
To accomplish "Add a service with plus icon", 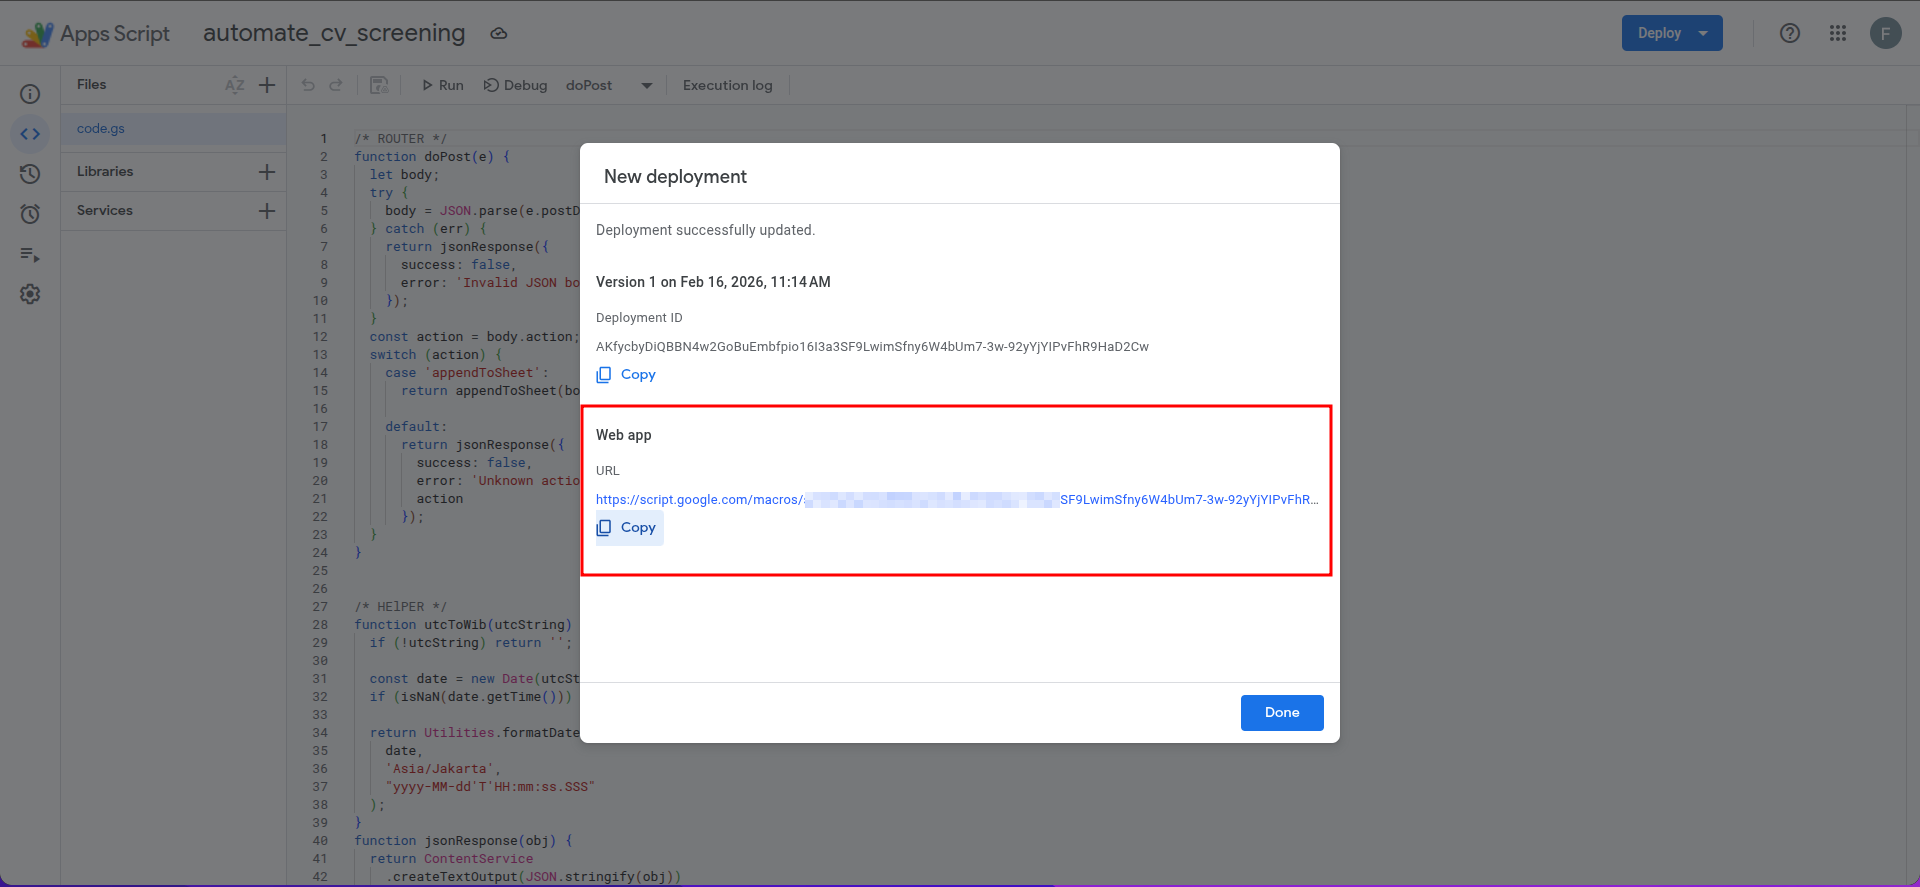I will [x=267, y=211].
